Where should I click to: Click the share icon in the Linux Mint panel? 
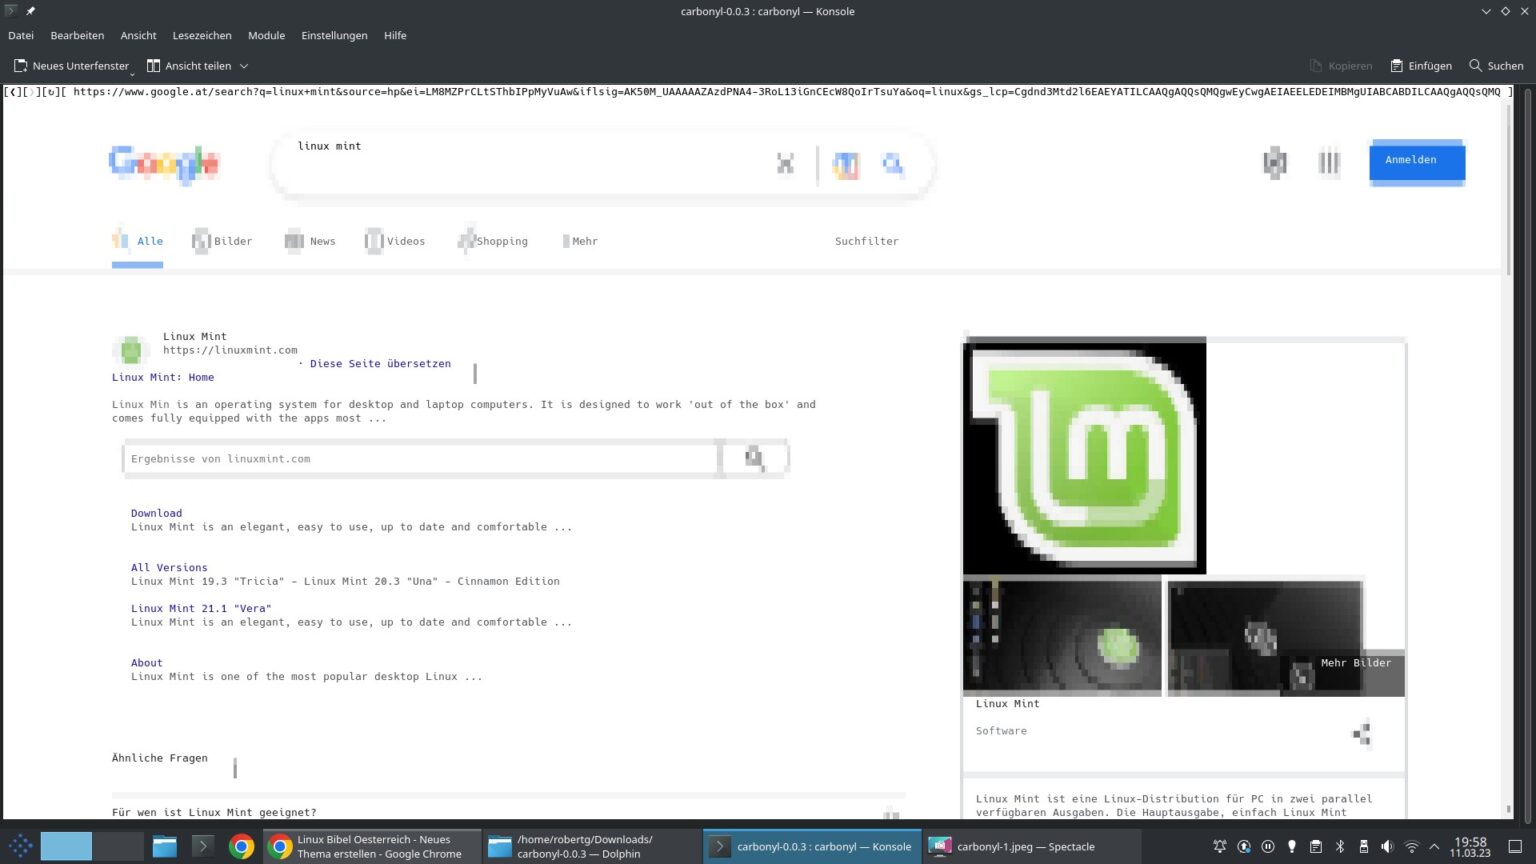[x=1361, y=733]
